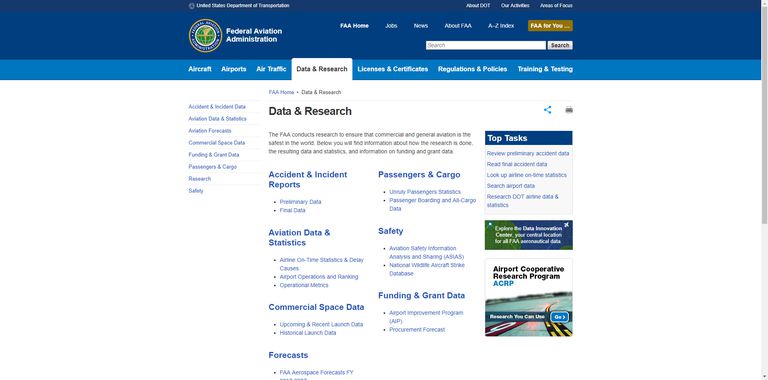Open Aviation Data & Statistics in the sidebar
Screen dimensions: 768x380
click(x=217, y=119)
